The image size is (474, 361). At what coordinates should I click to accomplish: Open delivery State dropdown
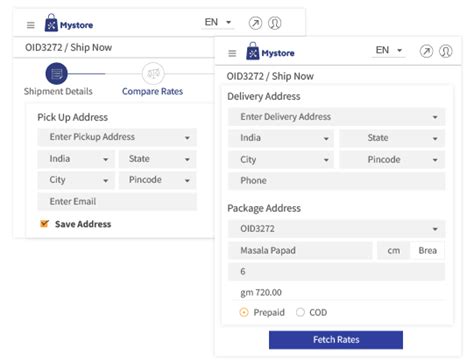click(392, 138)
